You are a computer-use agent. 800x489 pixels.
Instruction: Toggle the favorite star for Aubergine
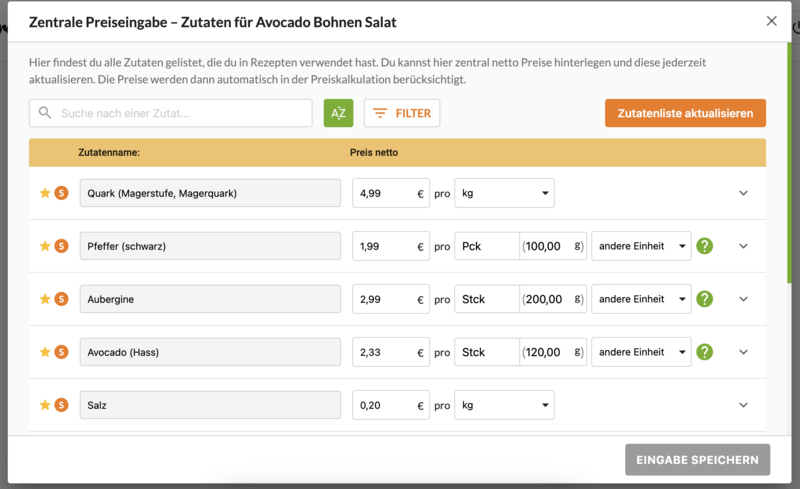click(x=44, y=299)
